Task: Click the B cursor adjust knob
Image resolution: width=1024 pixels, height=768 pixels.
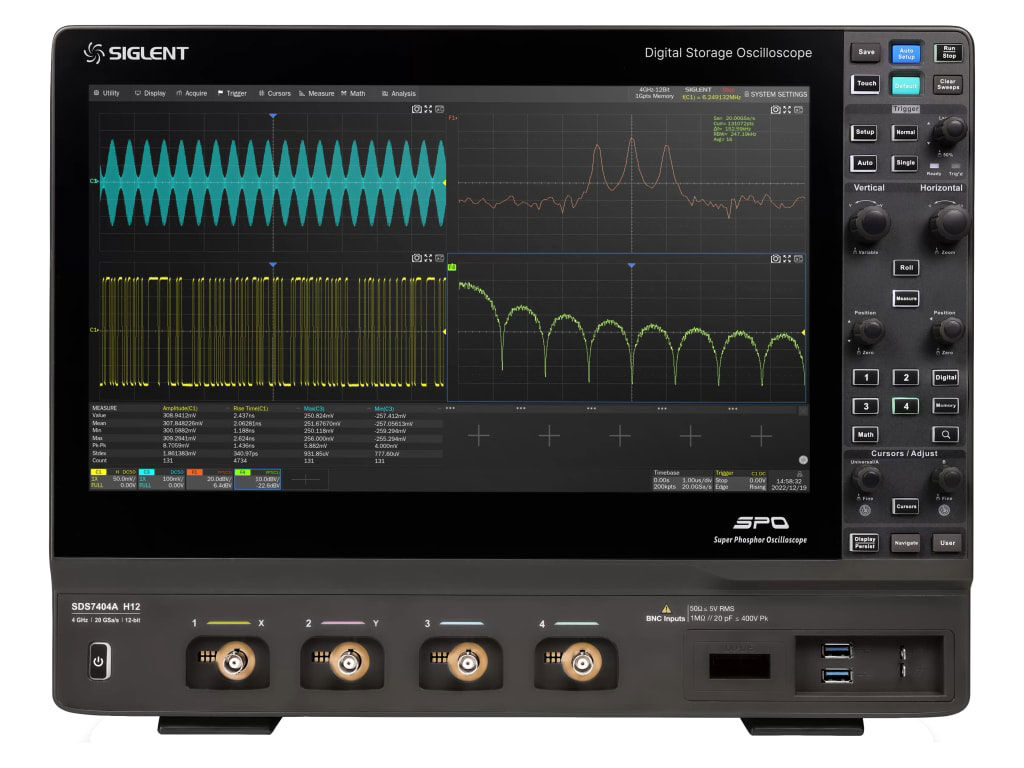Action: [x=946, y=479]
